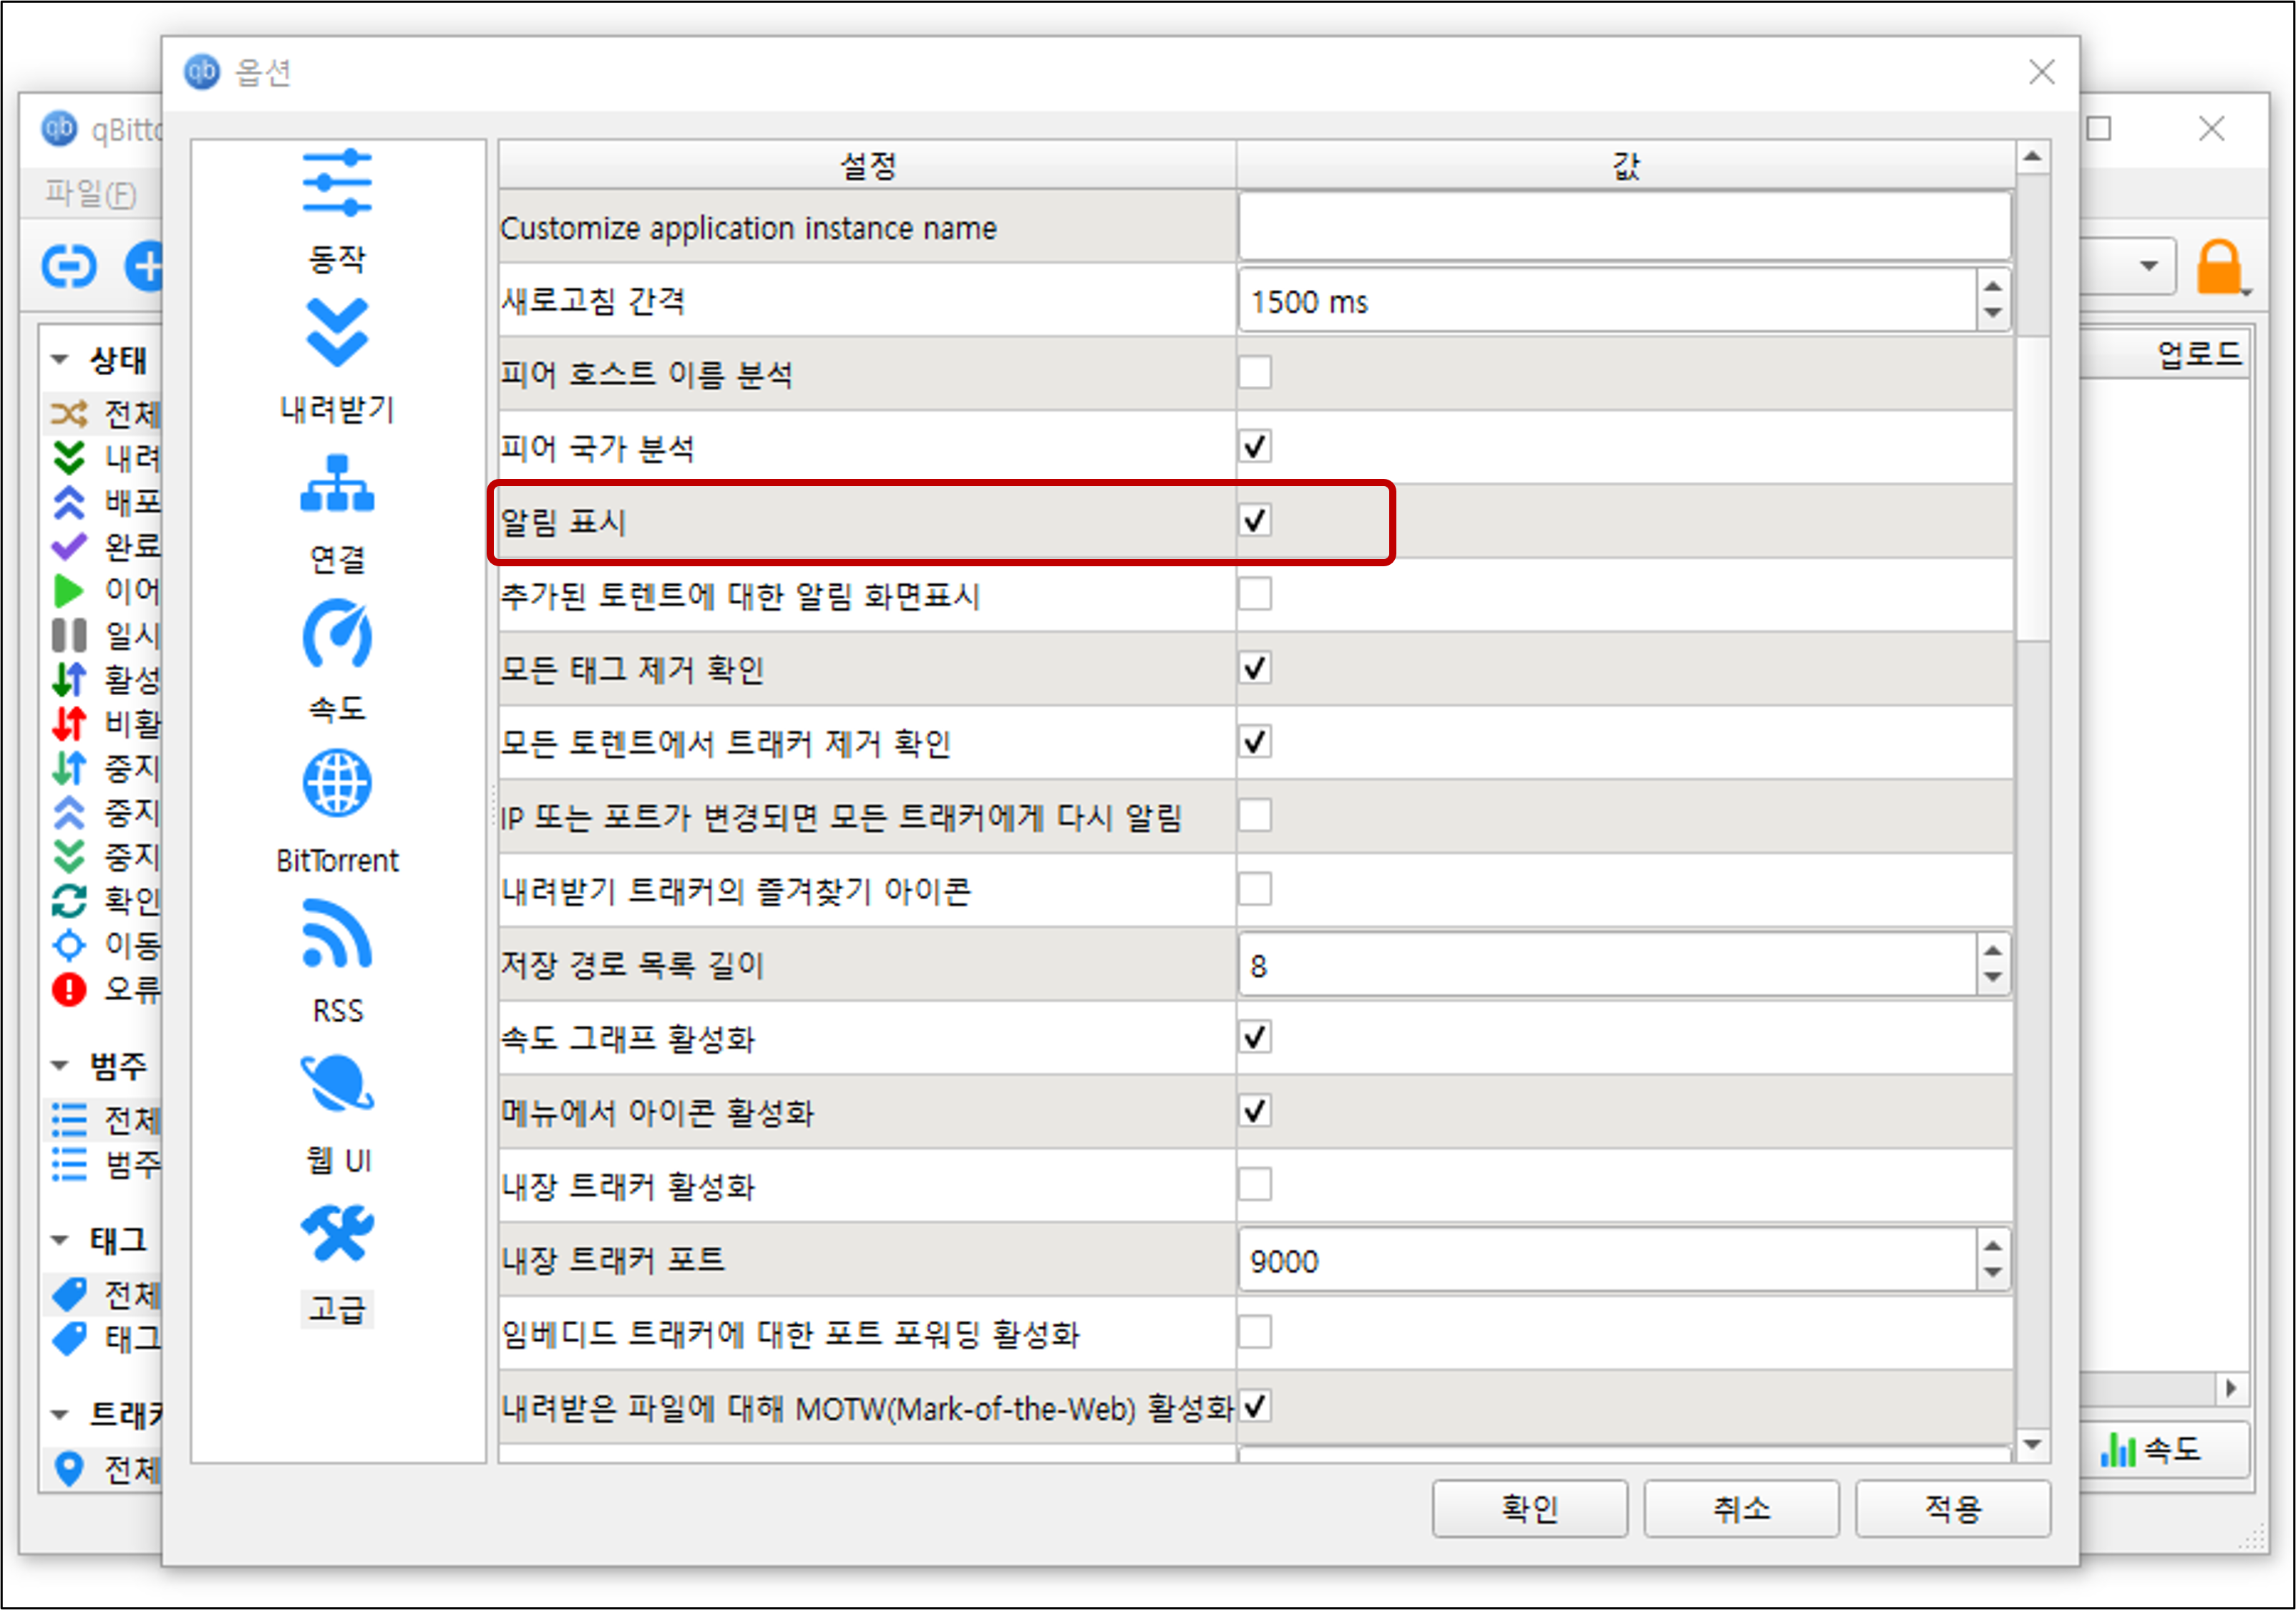Collapse the 상태 tree section
This screenshot has width=2296, height=1610.
[60, 359]
